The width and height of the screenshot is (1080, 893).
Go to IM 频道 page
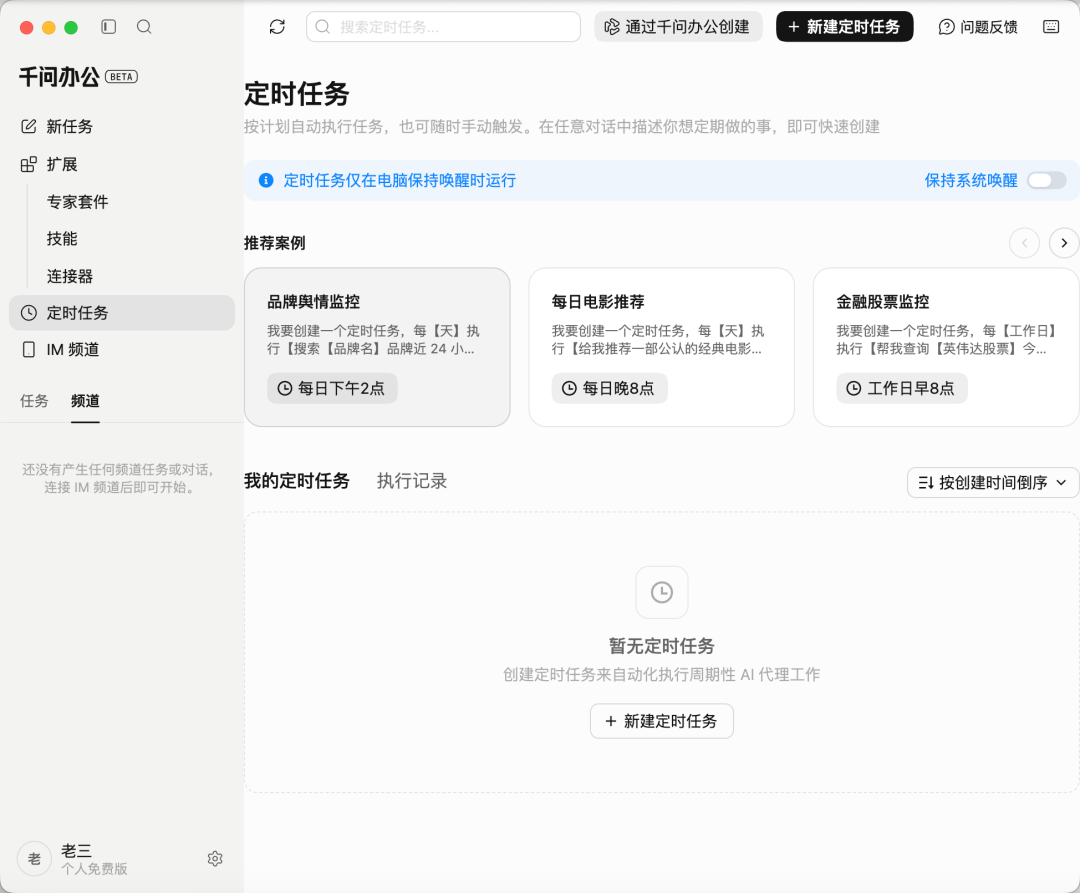coord(122,350)
